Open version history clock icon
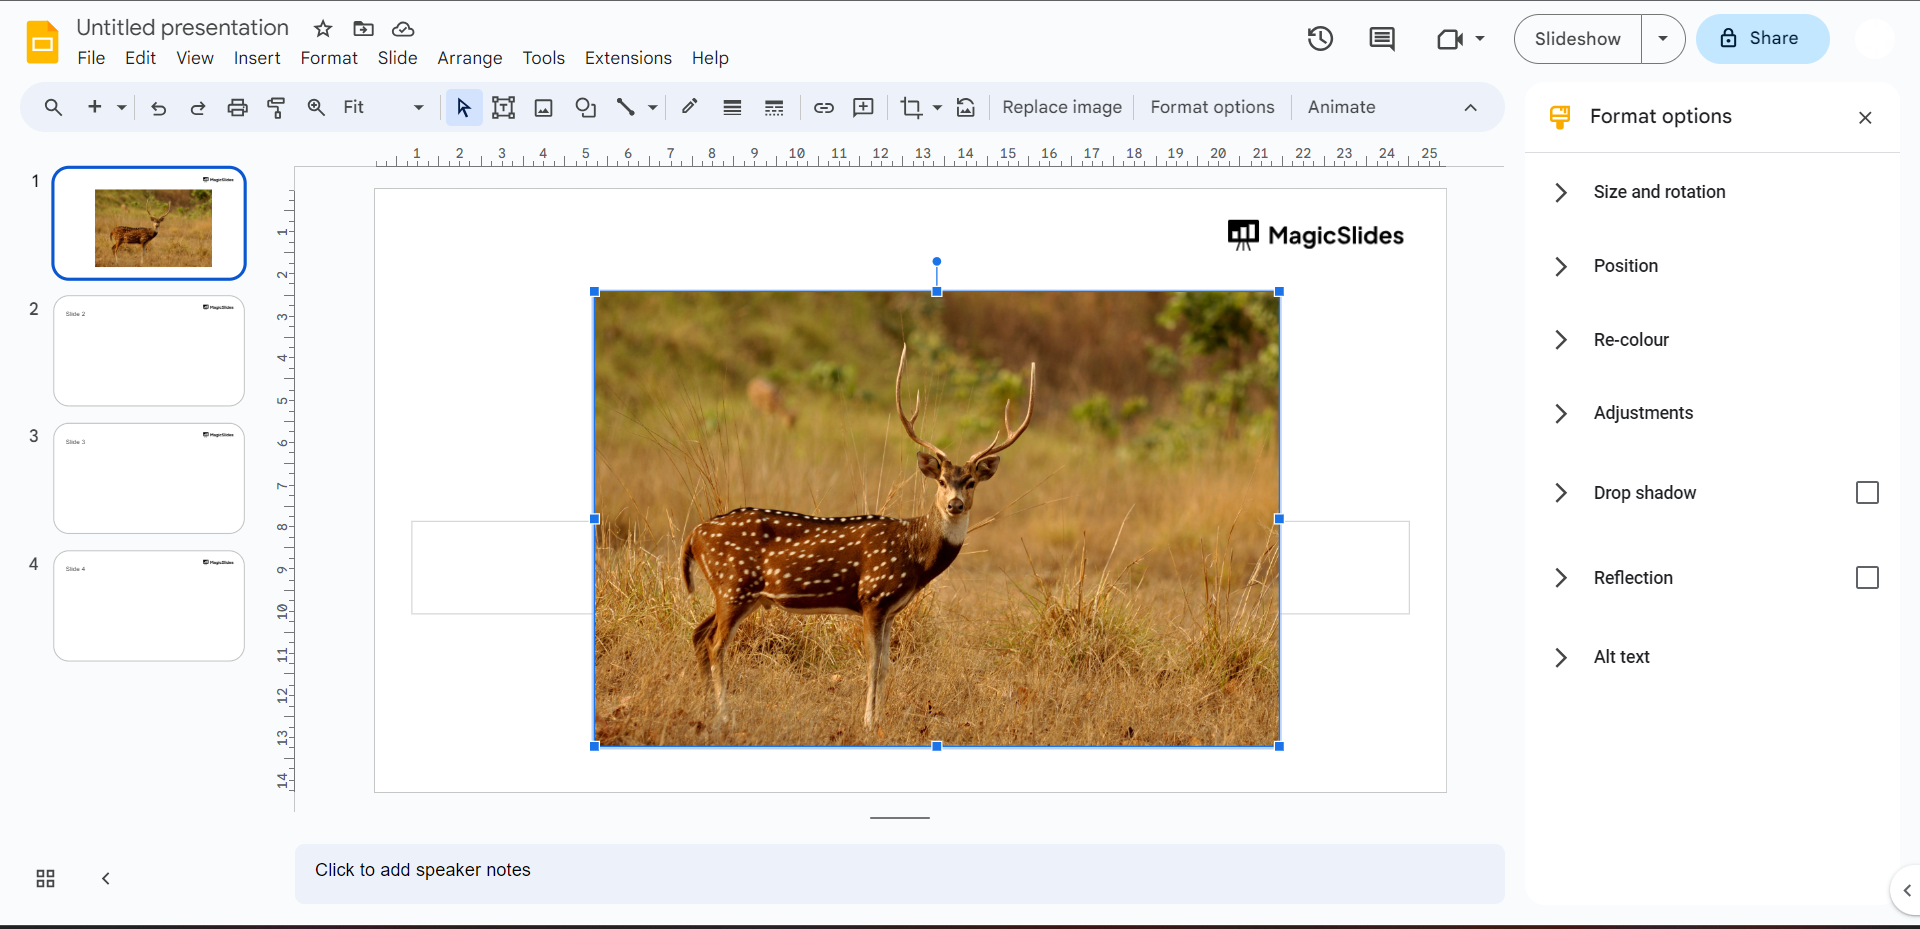The width and height of the screenshot is (1920, 929). (1320, 39)
